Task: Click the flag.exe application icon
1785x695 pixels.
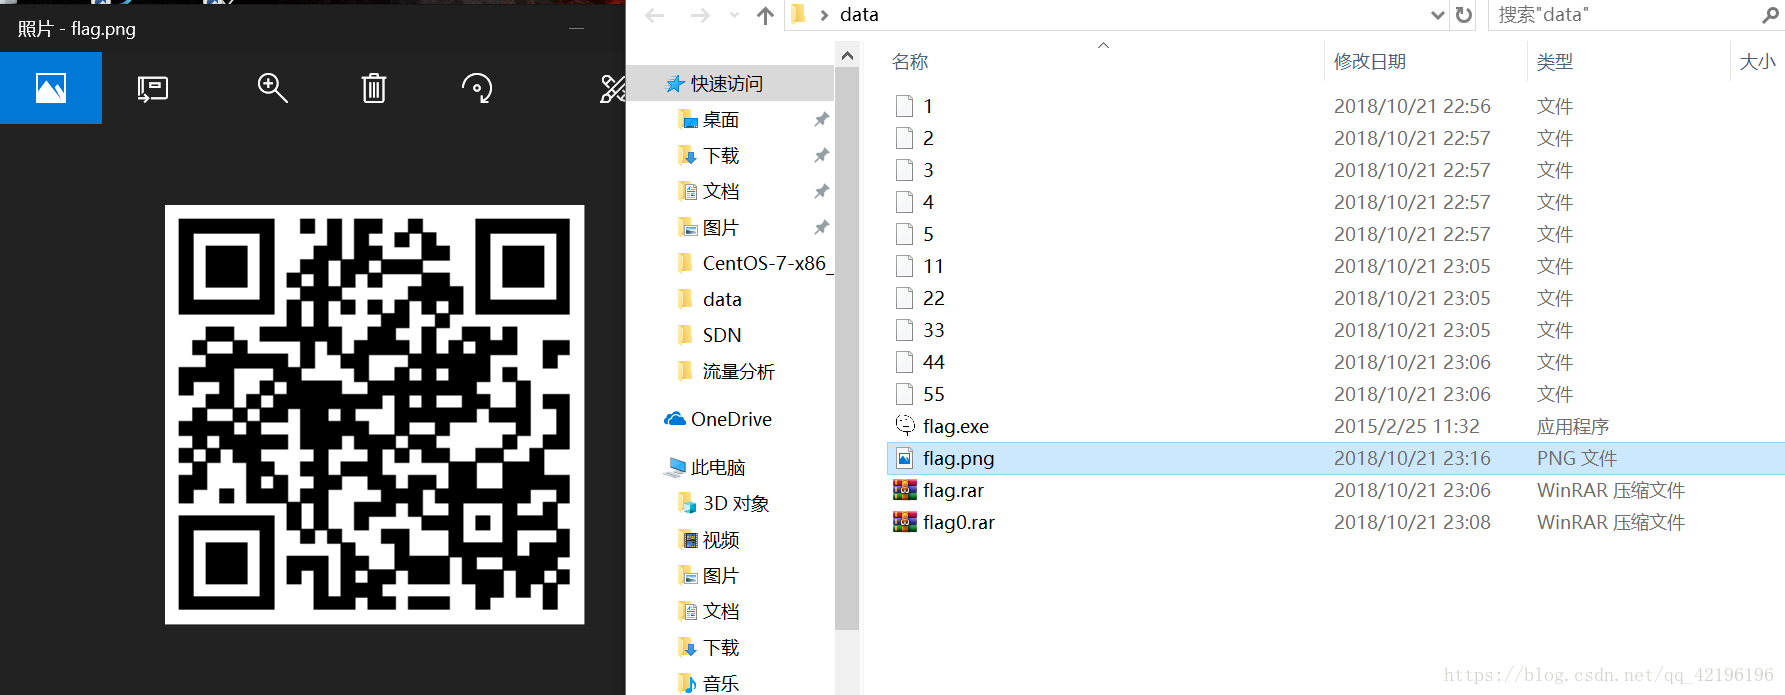Action: [x=905, y=425]
